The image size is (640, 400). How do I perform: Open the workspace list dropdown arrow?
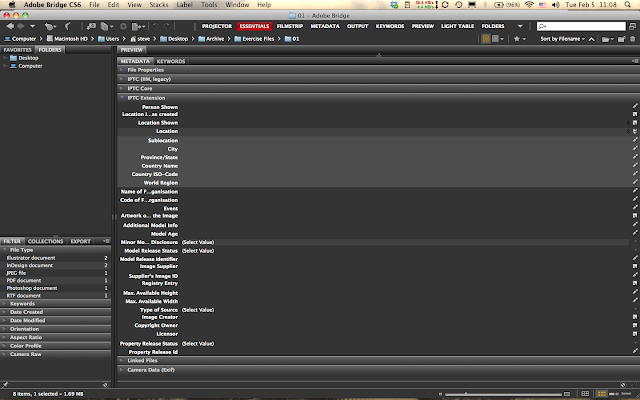(x=520, y=26)
